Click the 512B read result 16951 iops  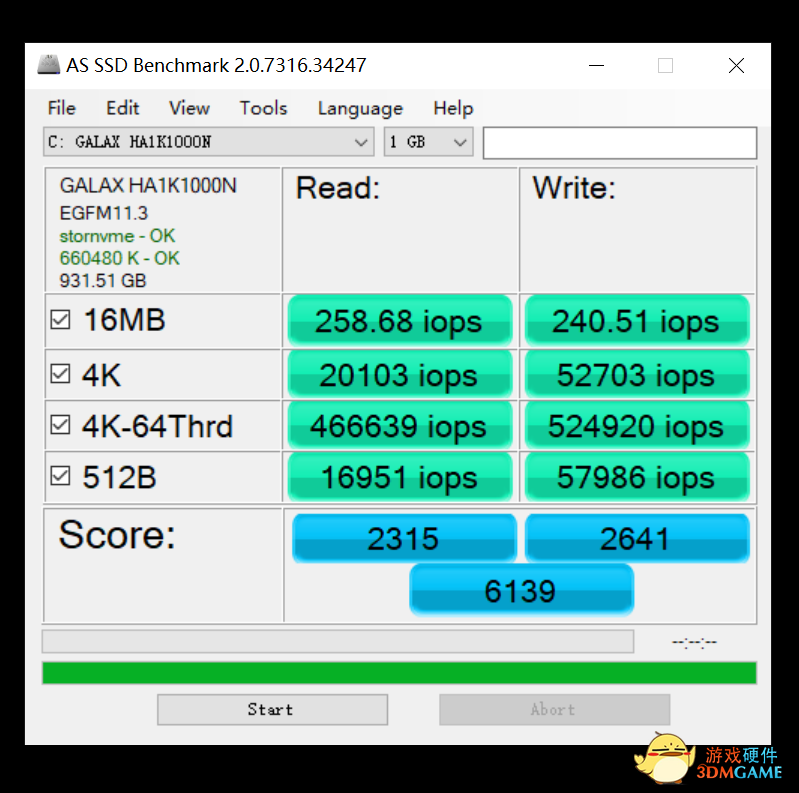(400, 478)
